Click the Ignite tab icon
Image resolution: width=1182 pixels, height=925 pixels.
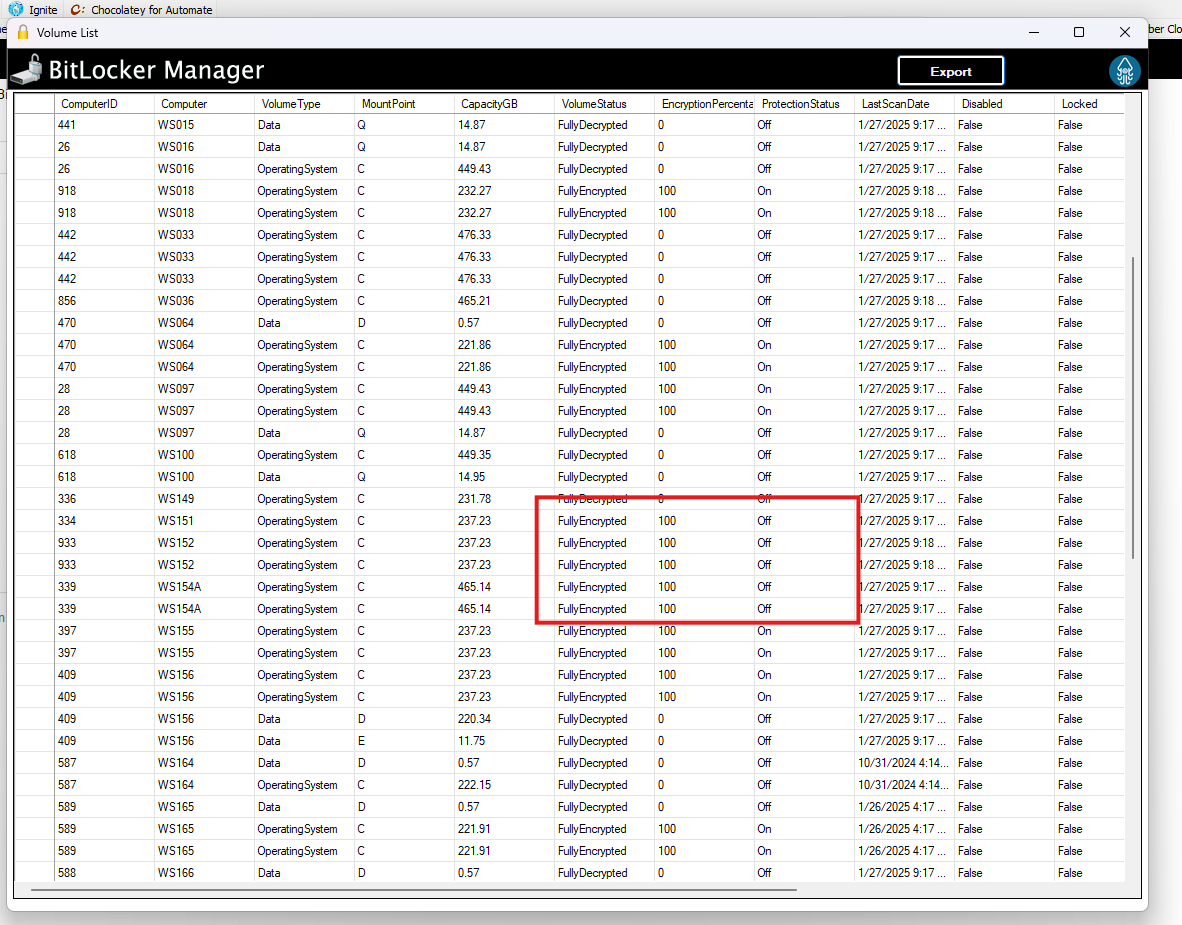coord(16,9)
